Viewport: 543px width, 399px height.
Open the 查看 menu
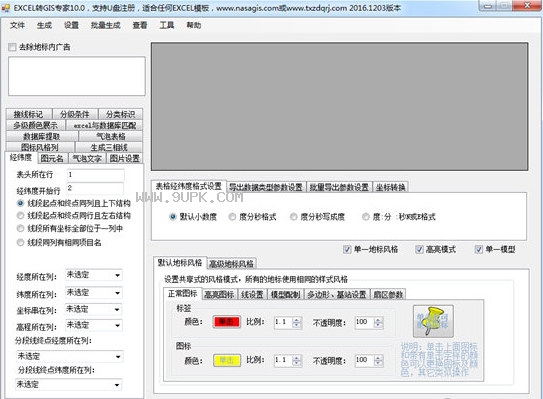140,25
